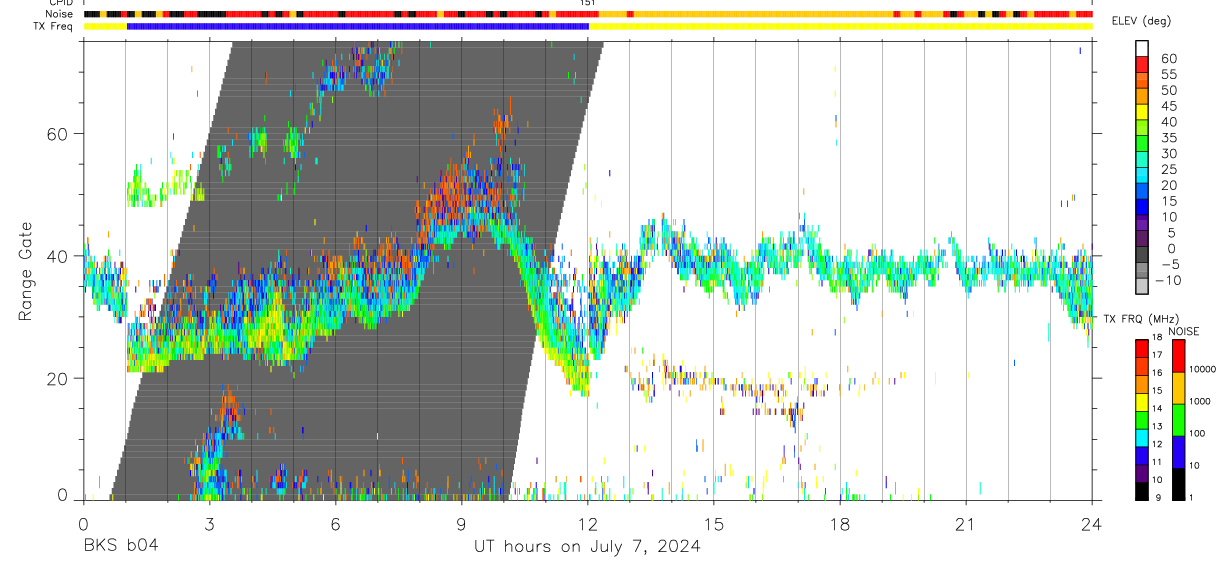Select the green segment of the NOISE colorbar

pos(1178,420)
